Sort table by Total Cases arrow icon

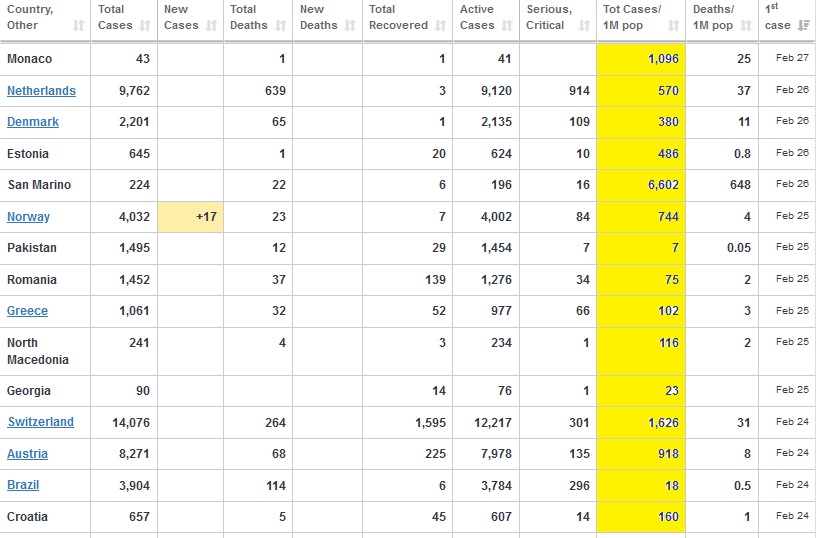[x=147, y=25]
